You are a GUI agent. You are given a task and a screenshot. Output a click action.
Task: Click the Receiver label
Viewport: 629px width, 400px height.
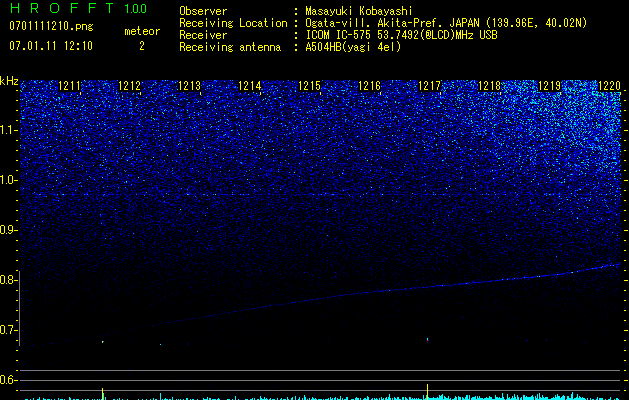[x=203, y=35]
